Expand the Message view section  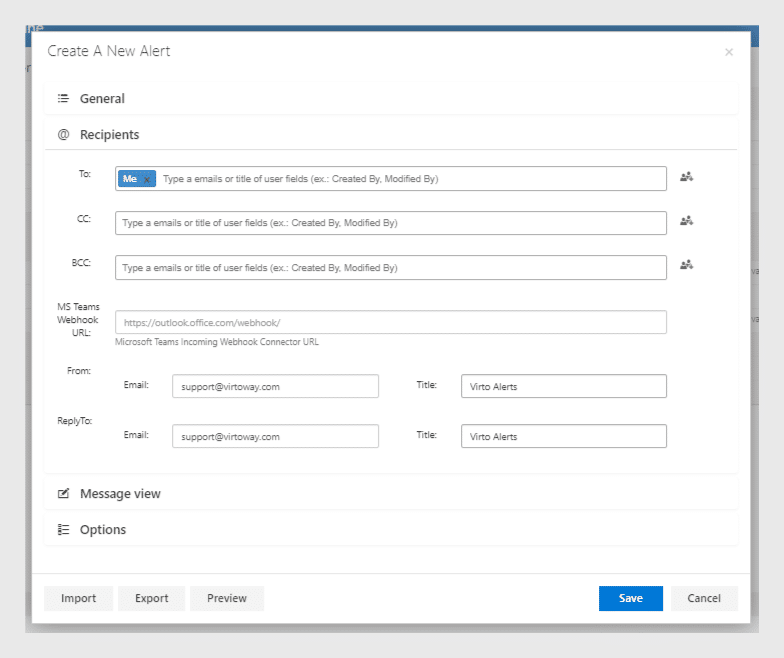point(391,494)
